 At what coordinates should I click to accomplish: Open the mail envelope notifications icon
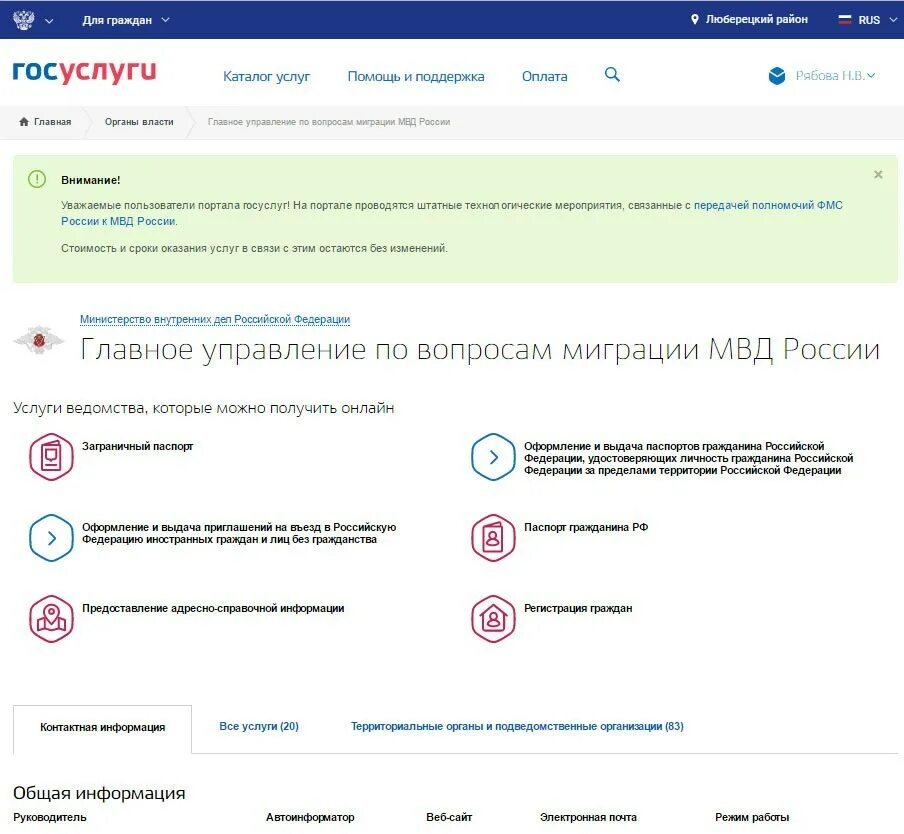click(x=777, y=76)
